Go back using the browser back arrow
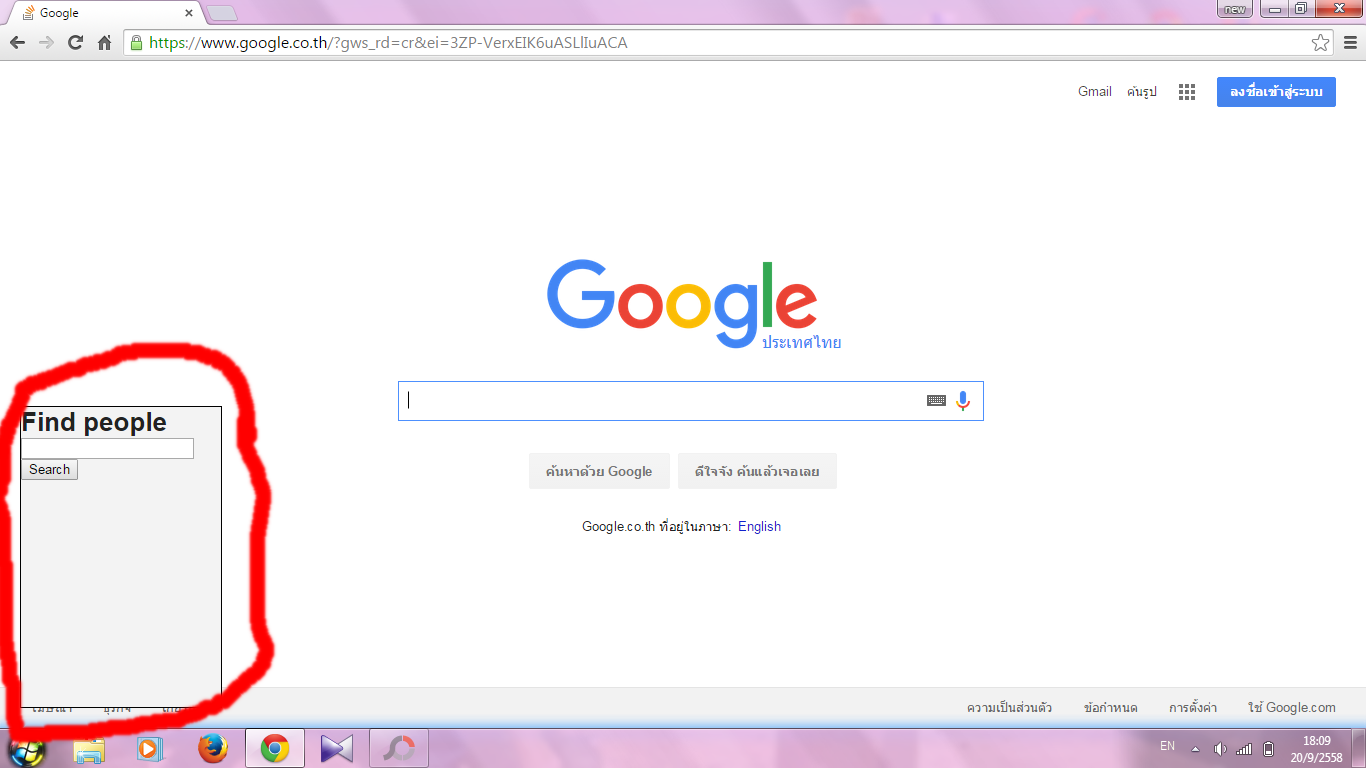The height and width of the screenshot is (768, 1366). click(17, 43)
